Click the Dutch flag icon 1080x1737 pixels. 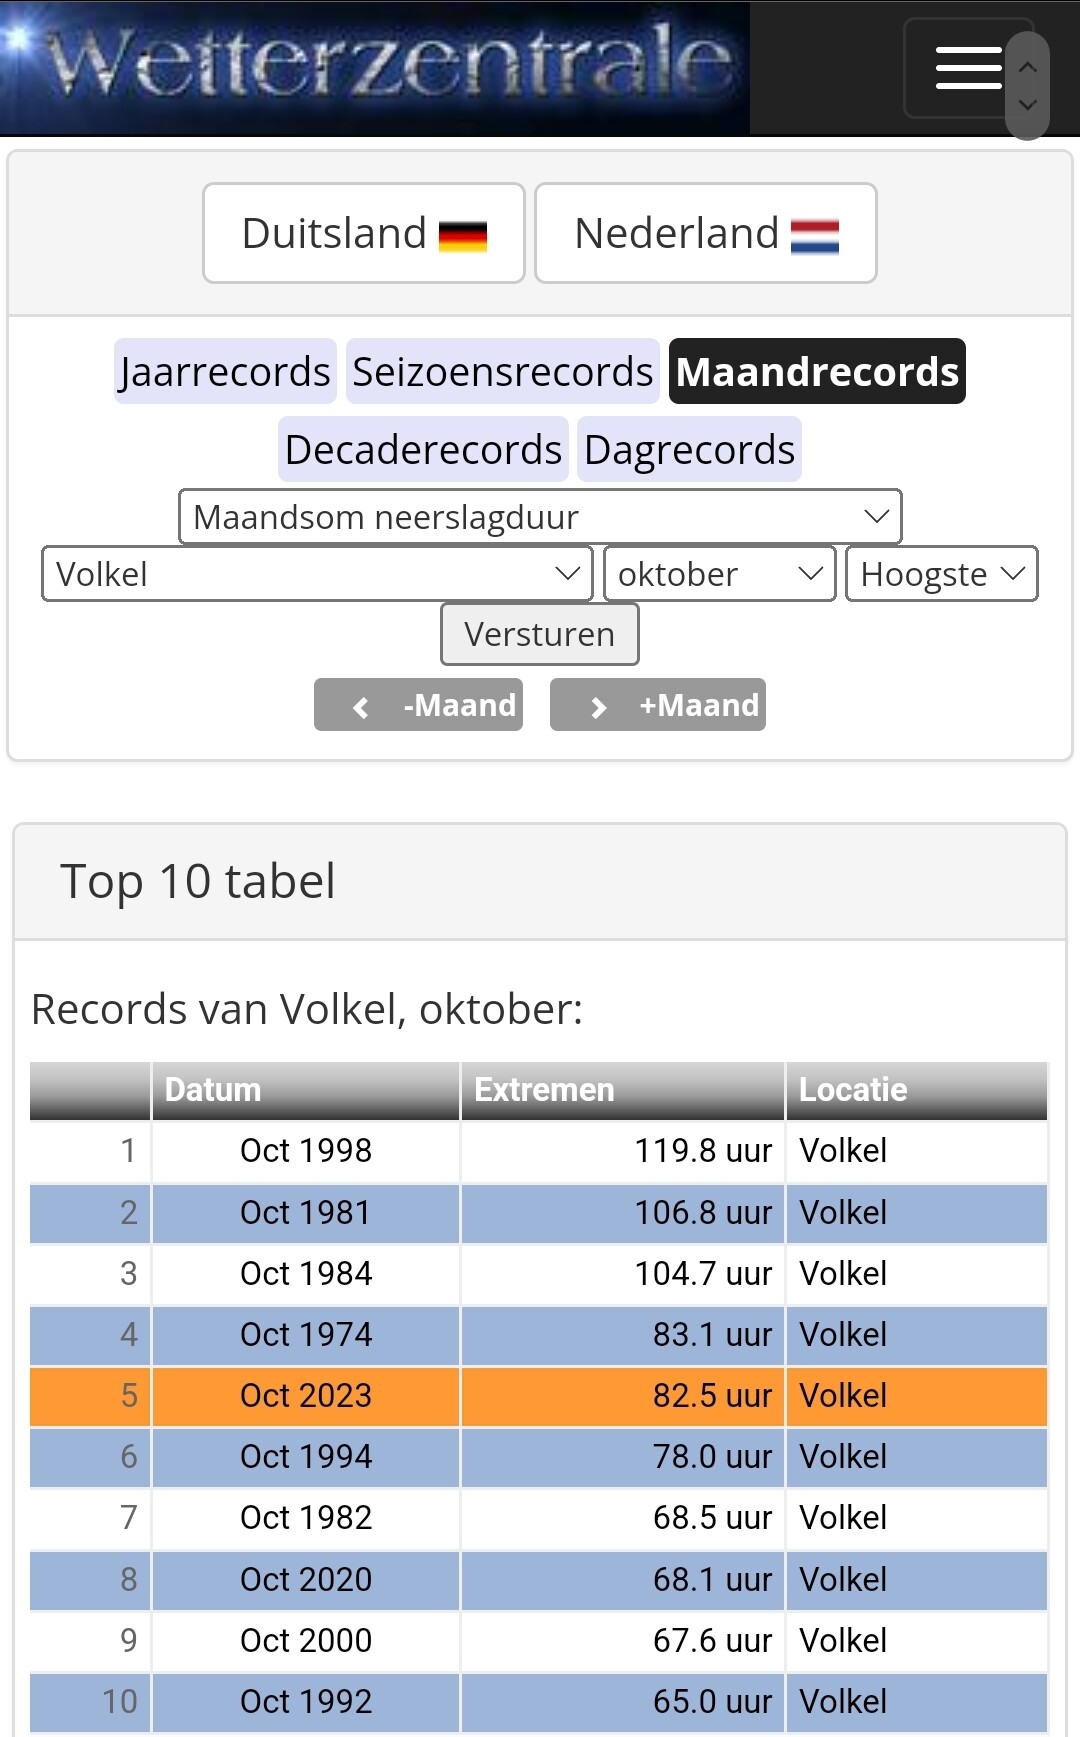[x=815, y=236]
